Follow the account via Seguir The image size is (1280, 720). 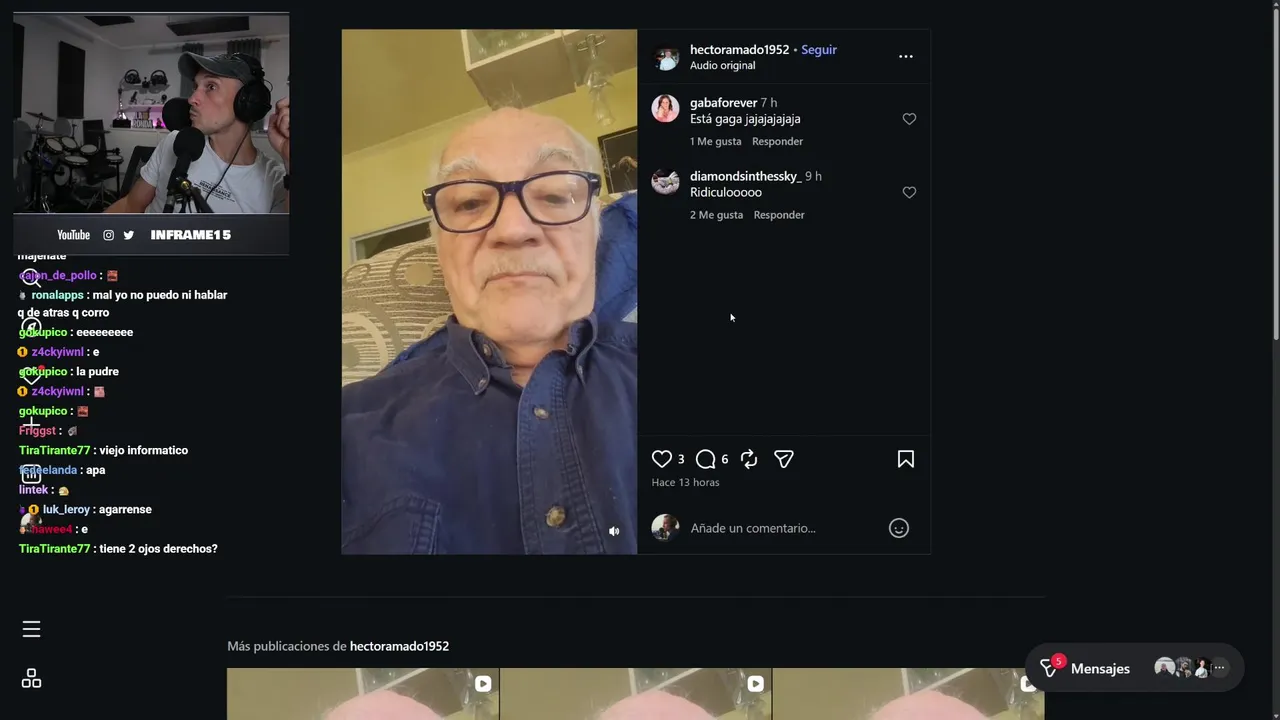[x=819, y=49]
